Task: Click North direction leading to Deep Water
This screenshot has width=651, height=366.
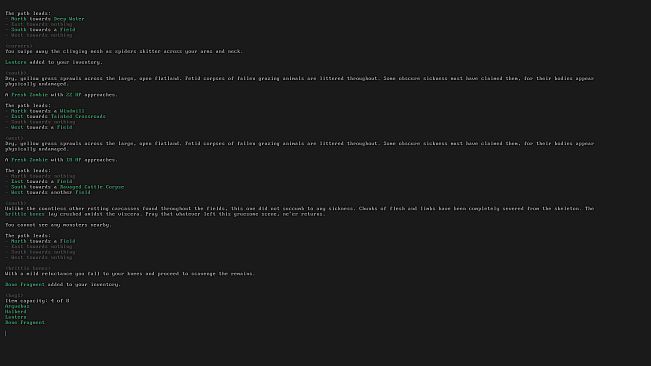Action: tap(18, 19)
